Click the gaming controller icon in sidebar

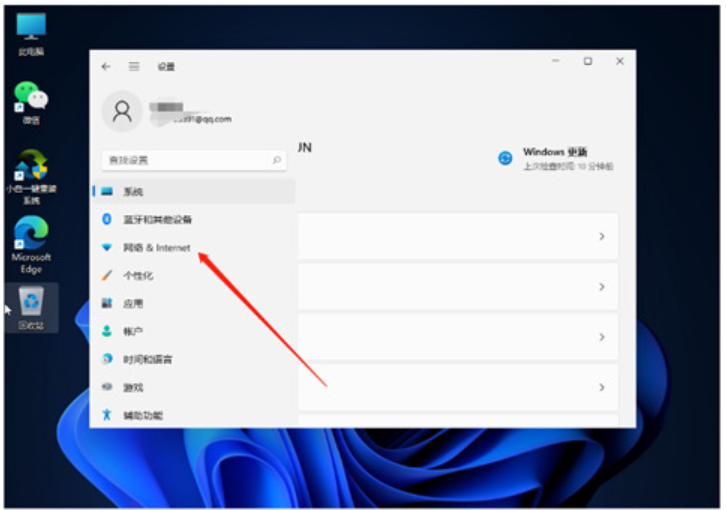107,386
